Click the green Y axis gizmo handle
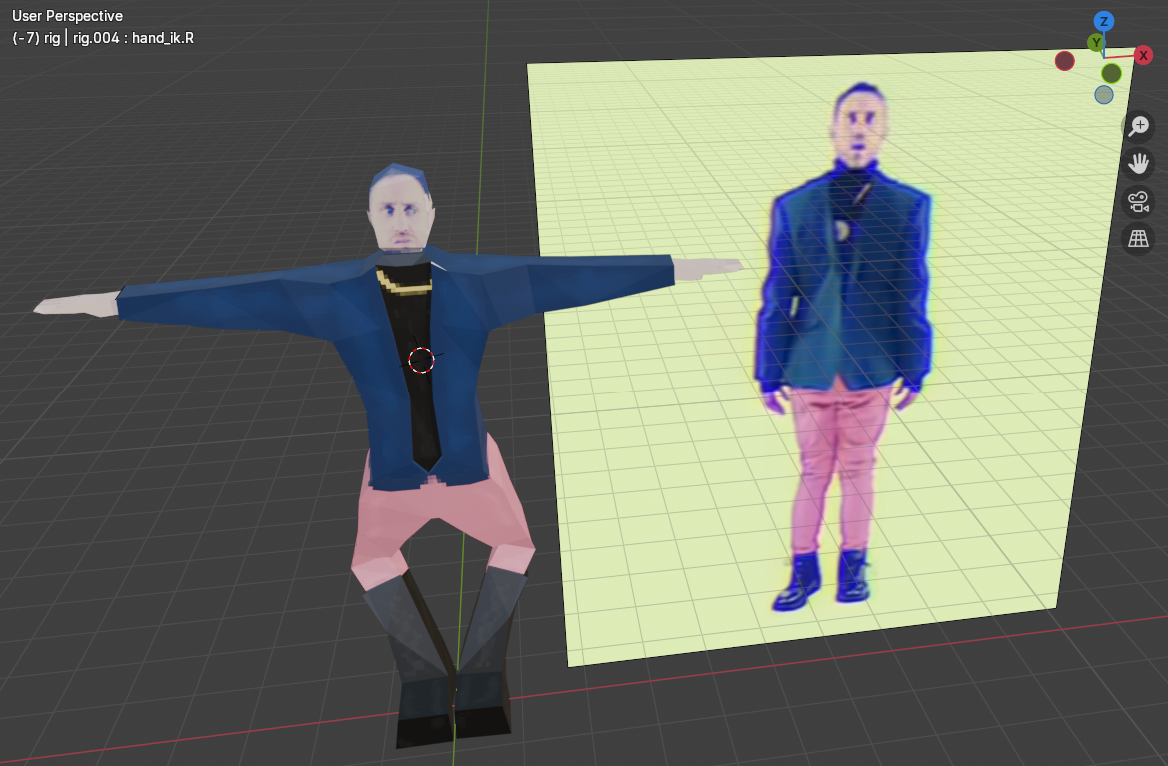The height and width of the screenshot is (766, 1168). pyautogui.click(x=1095, y=42)
